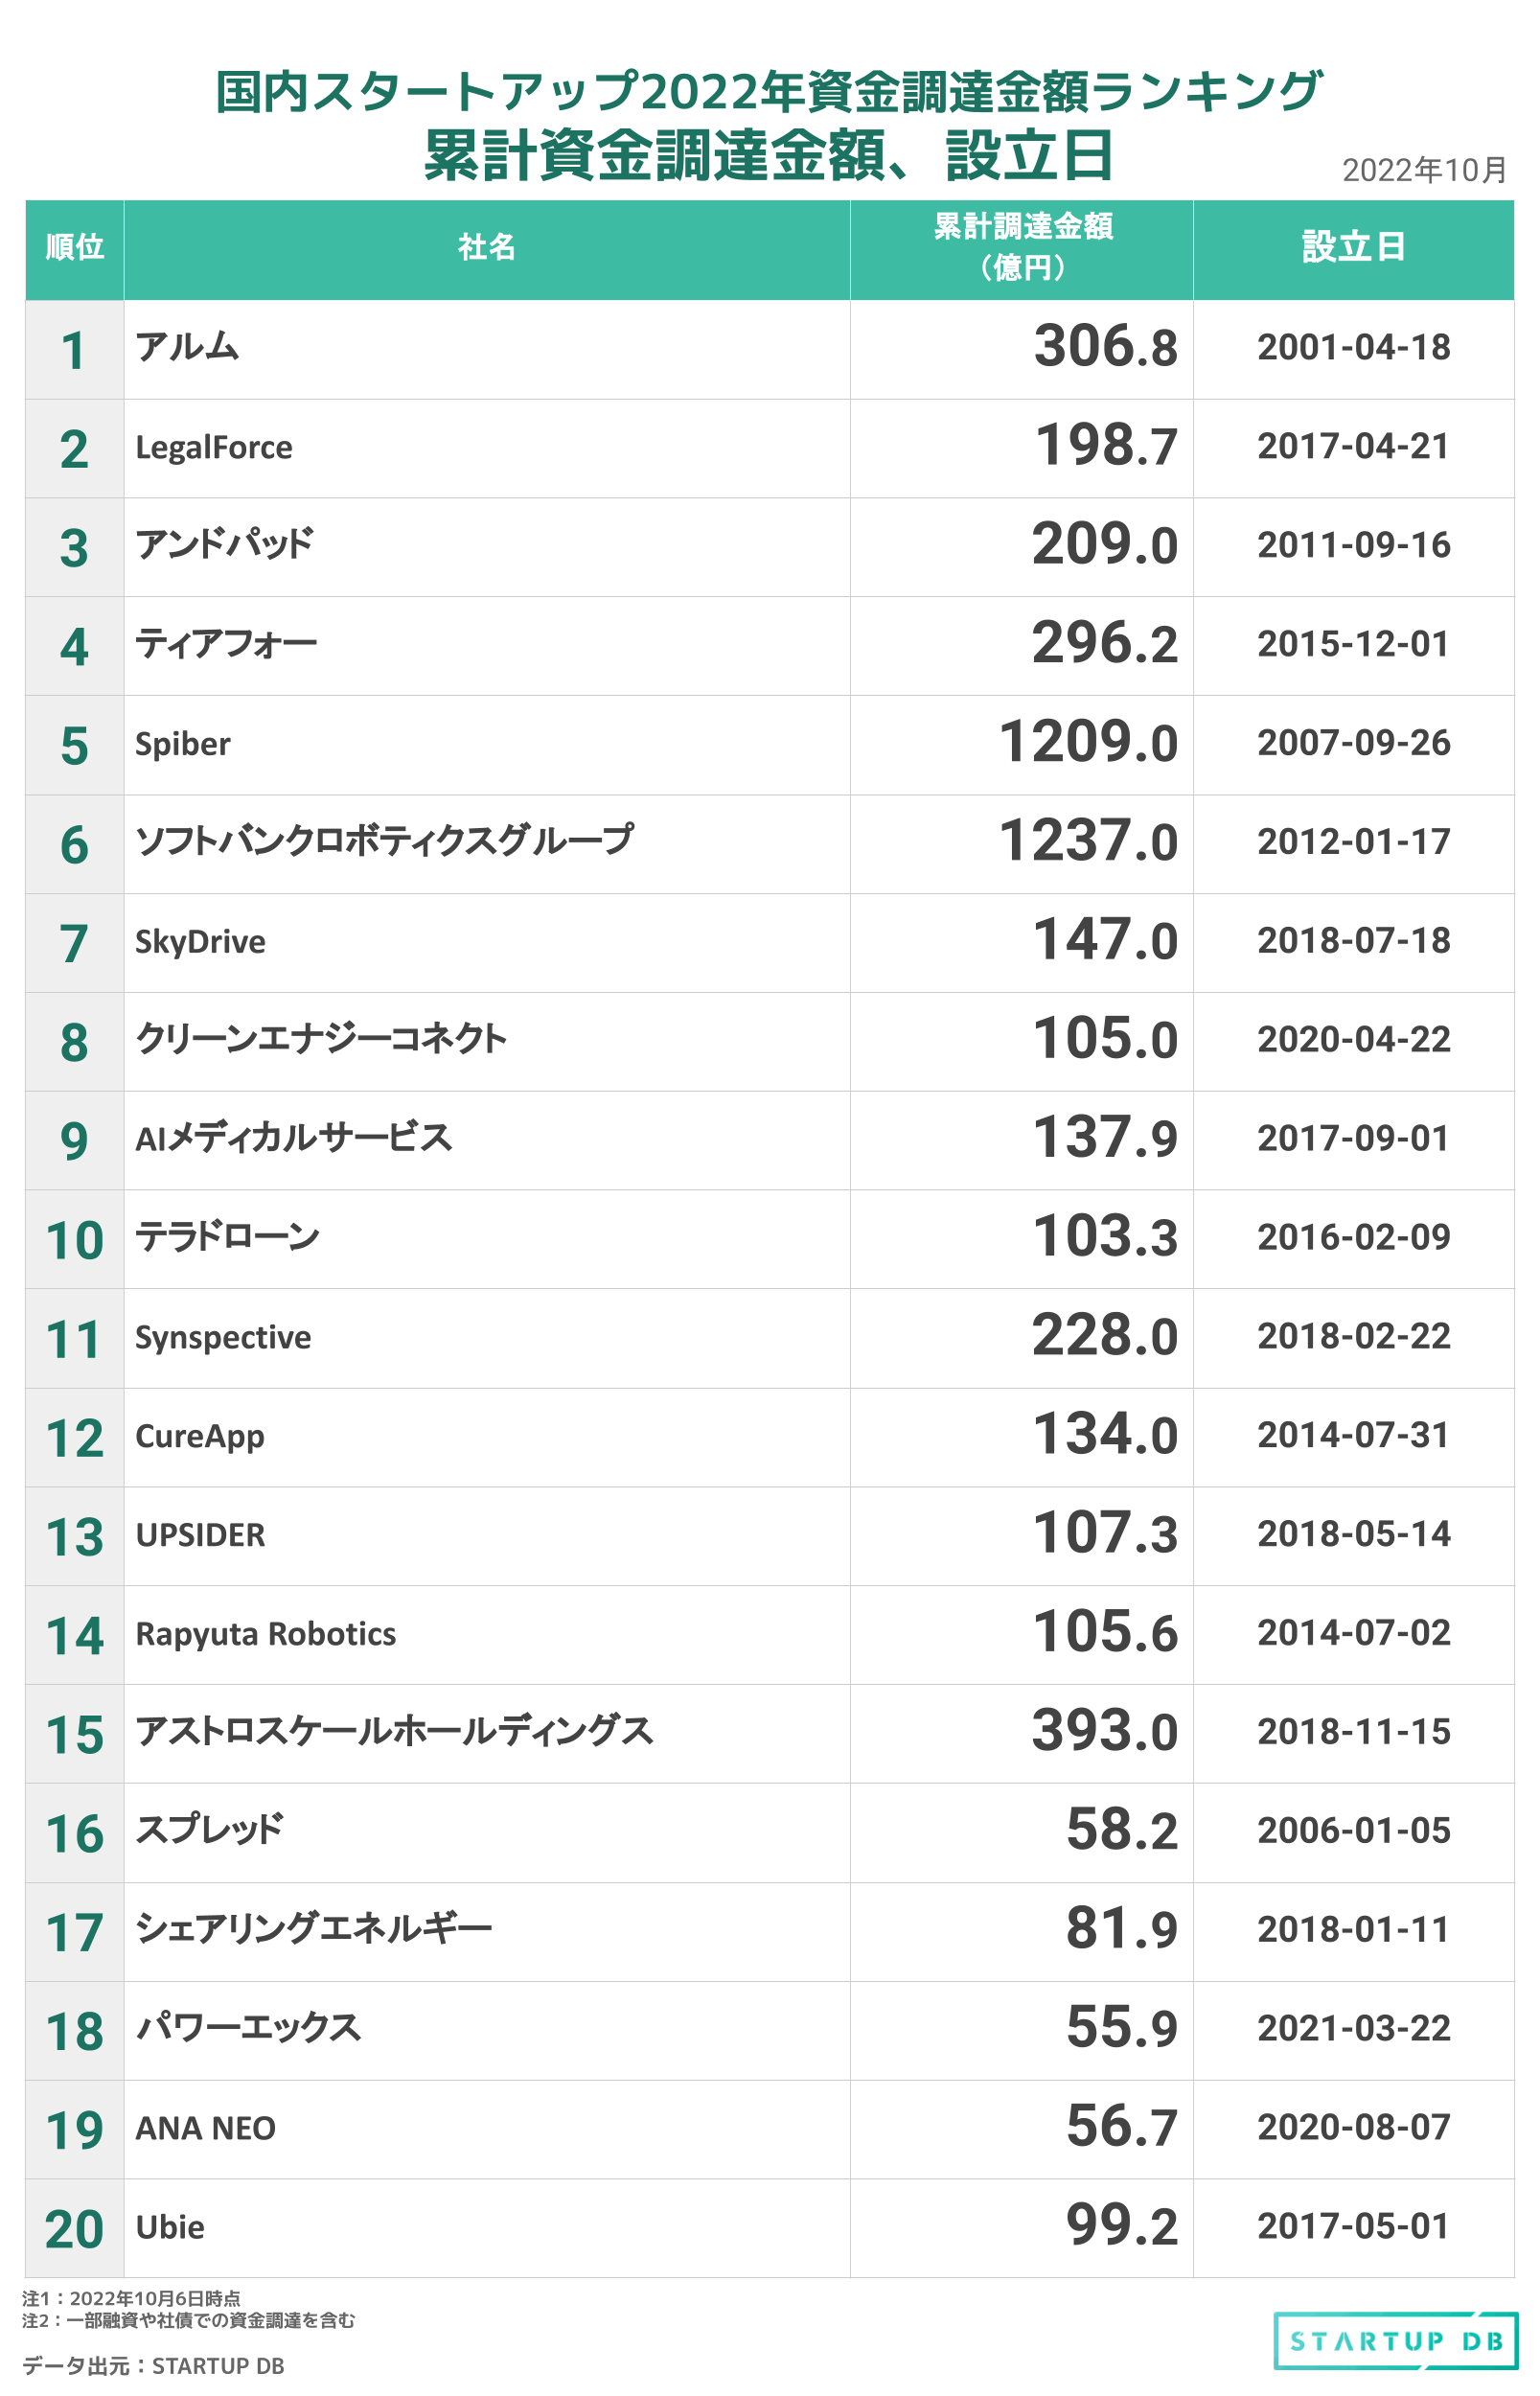The width and height of the screenshot is (1540, 2396).
Task: Click the founding date 2021-03-22
Action: 1353,2028
